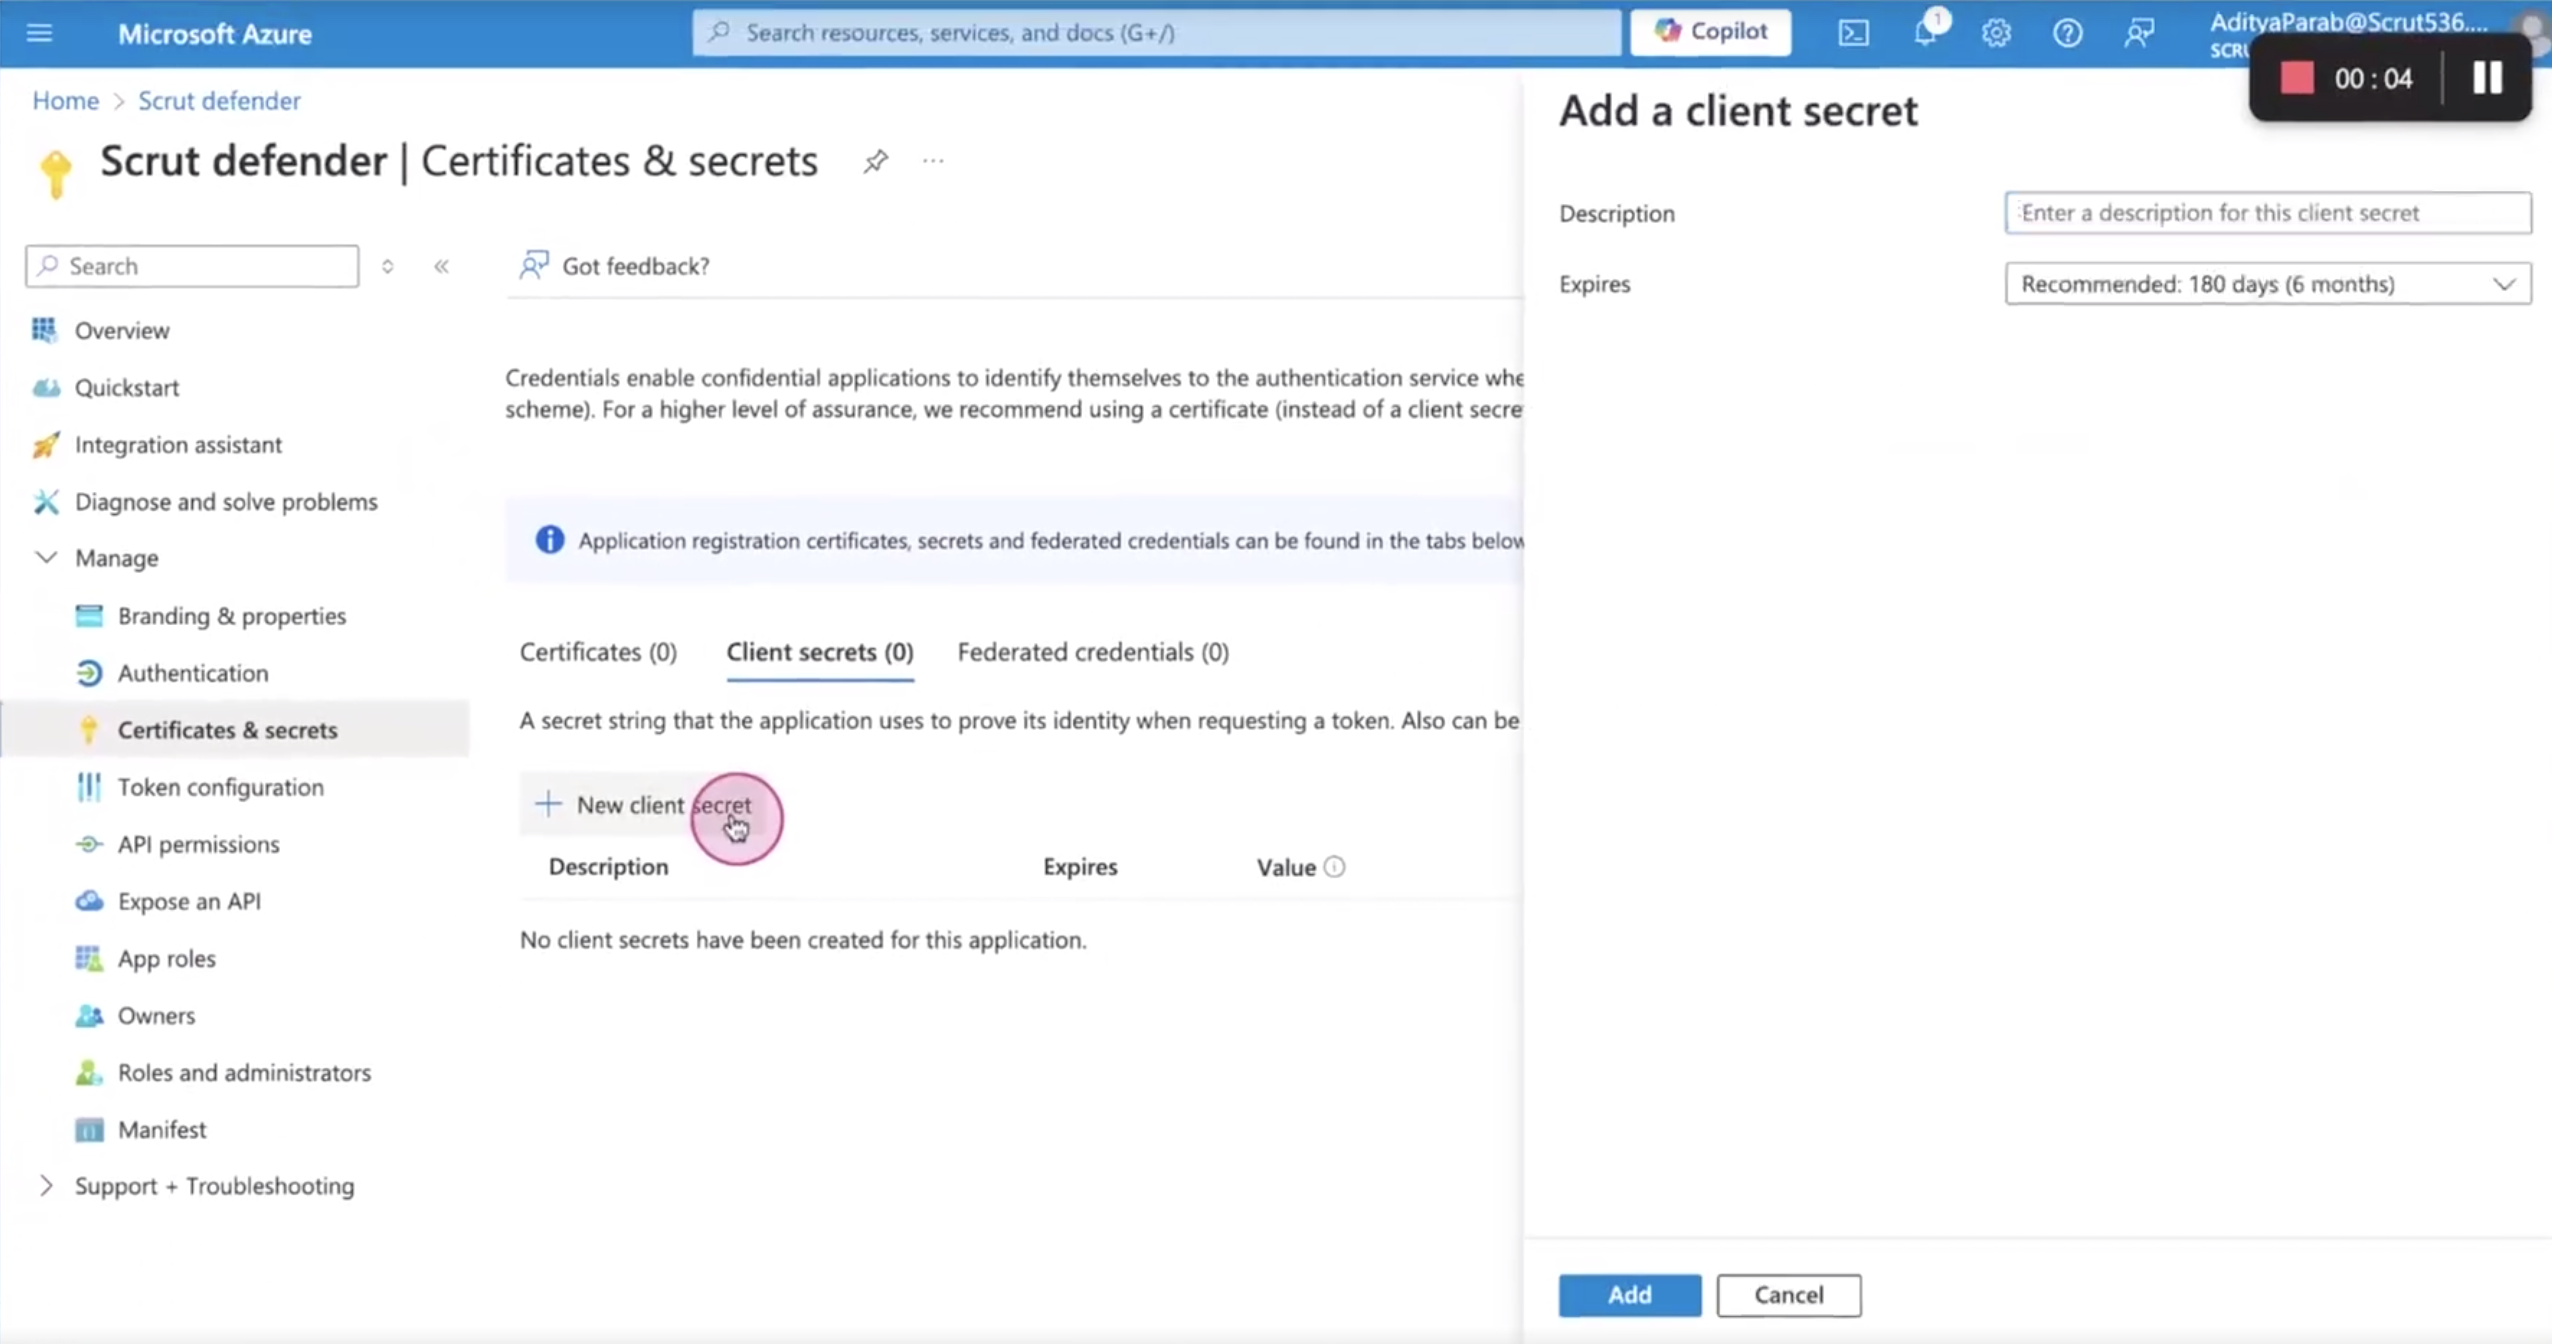Switch to the Certificates (0) tab
Screen dimensions: 2552x1344
(598, 652)
